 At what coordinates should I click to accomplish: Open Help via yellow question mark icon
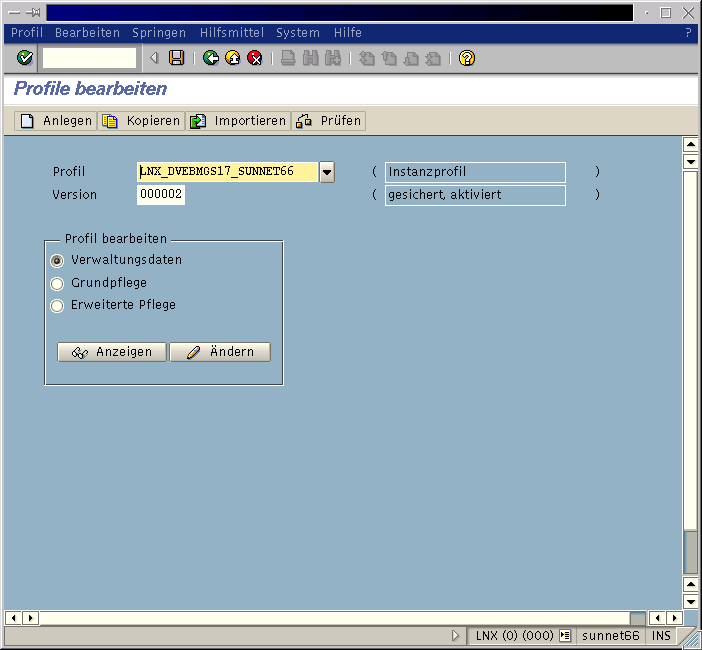point(466,58)
